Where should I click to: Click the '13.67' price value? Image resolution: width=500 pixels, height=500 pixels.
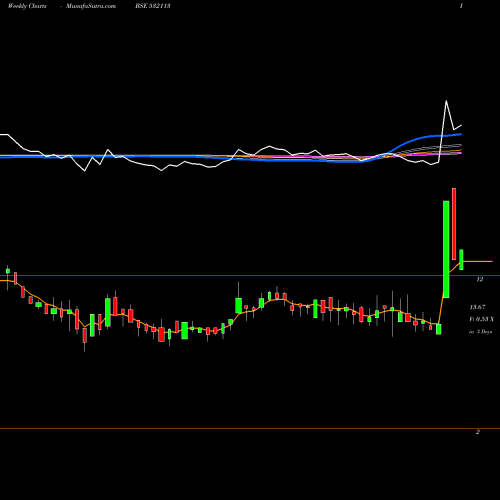(477, 307)
